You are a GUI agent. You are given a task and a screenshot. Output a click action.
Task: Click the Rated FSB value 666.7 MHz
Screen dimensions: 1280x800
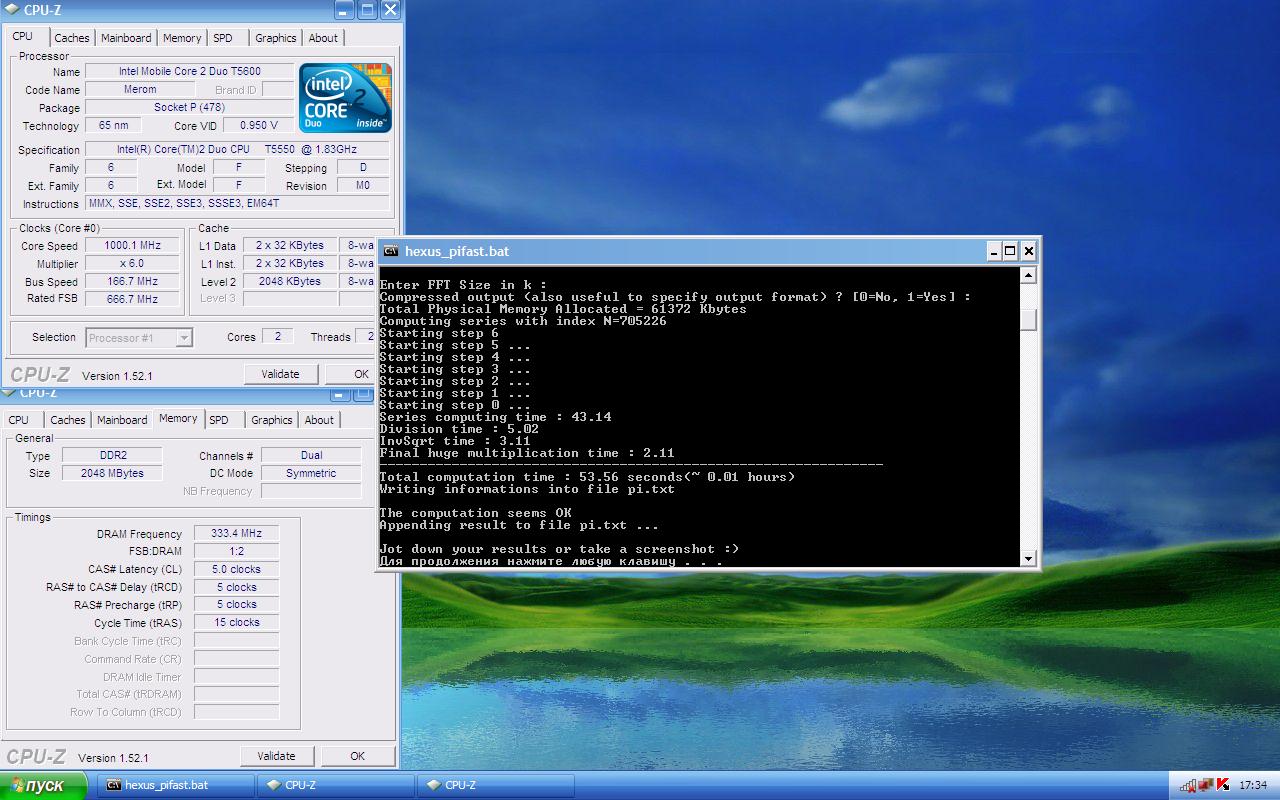coord(133,299)
